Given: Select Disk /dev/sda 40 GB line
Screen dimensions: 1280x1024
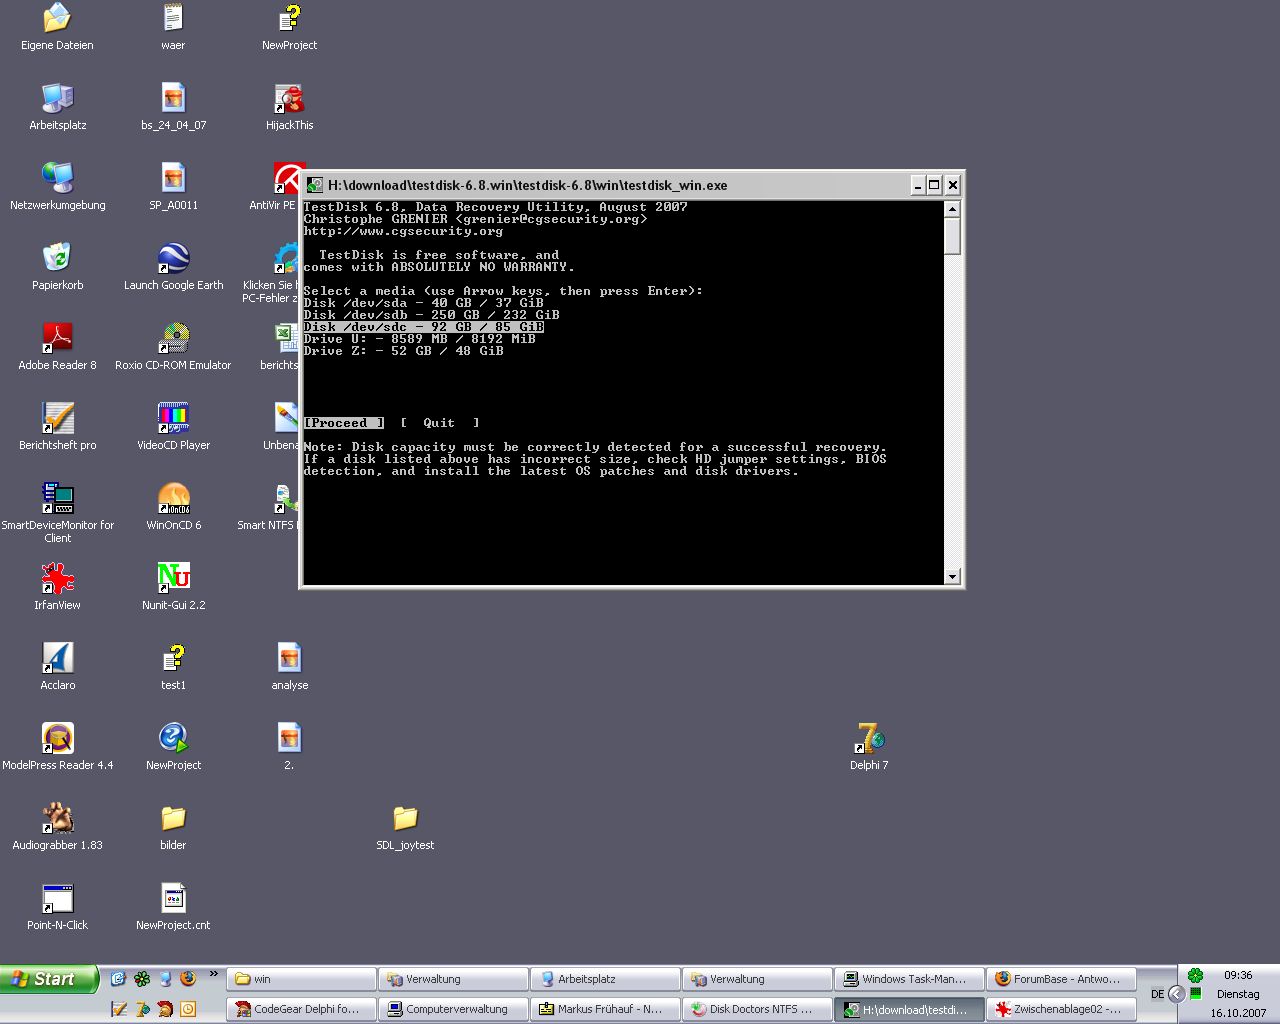Looking at the screenshot, I should 424,303.
